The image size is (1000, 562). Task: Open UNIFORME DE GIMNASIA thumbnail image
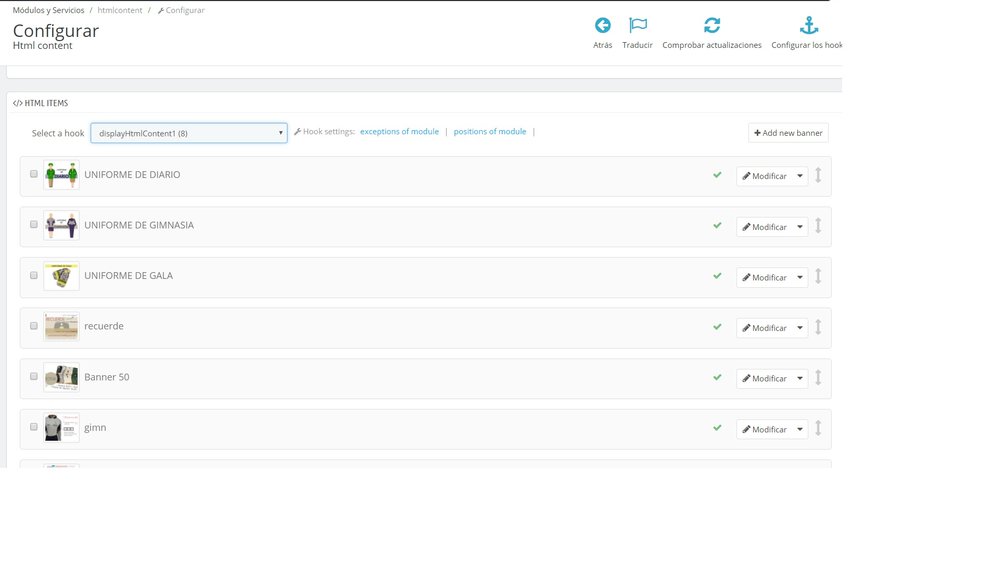(61, 225)
